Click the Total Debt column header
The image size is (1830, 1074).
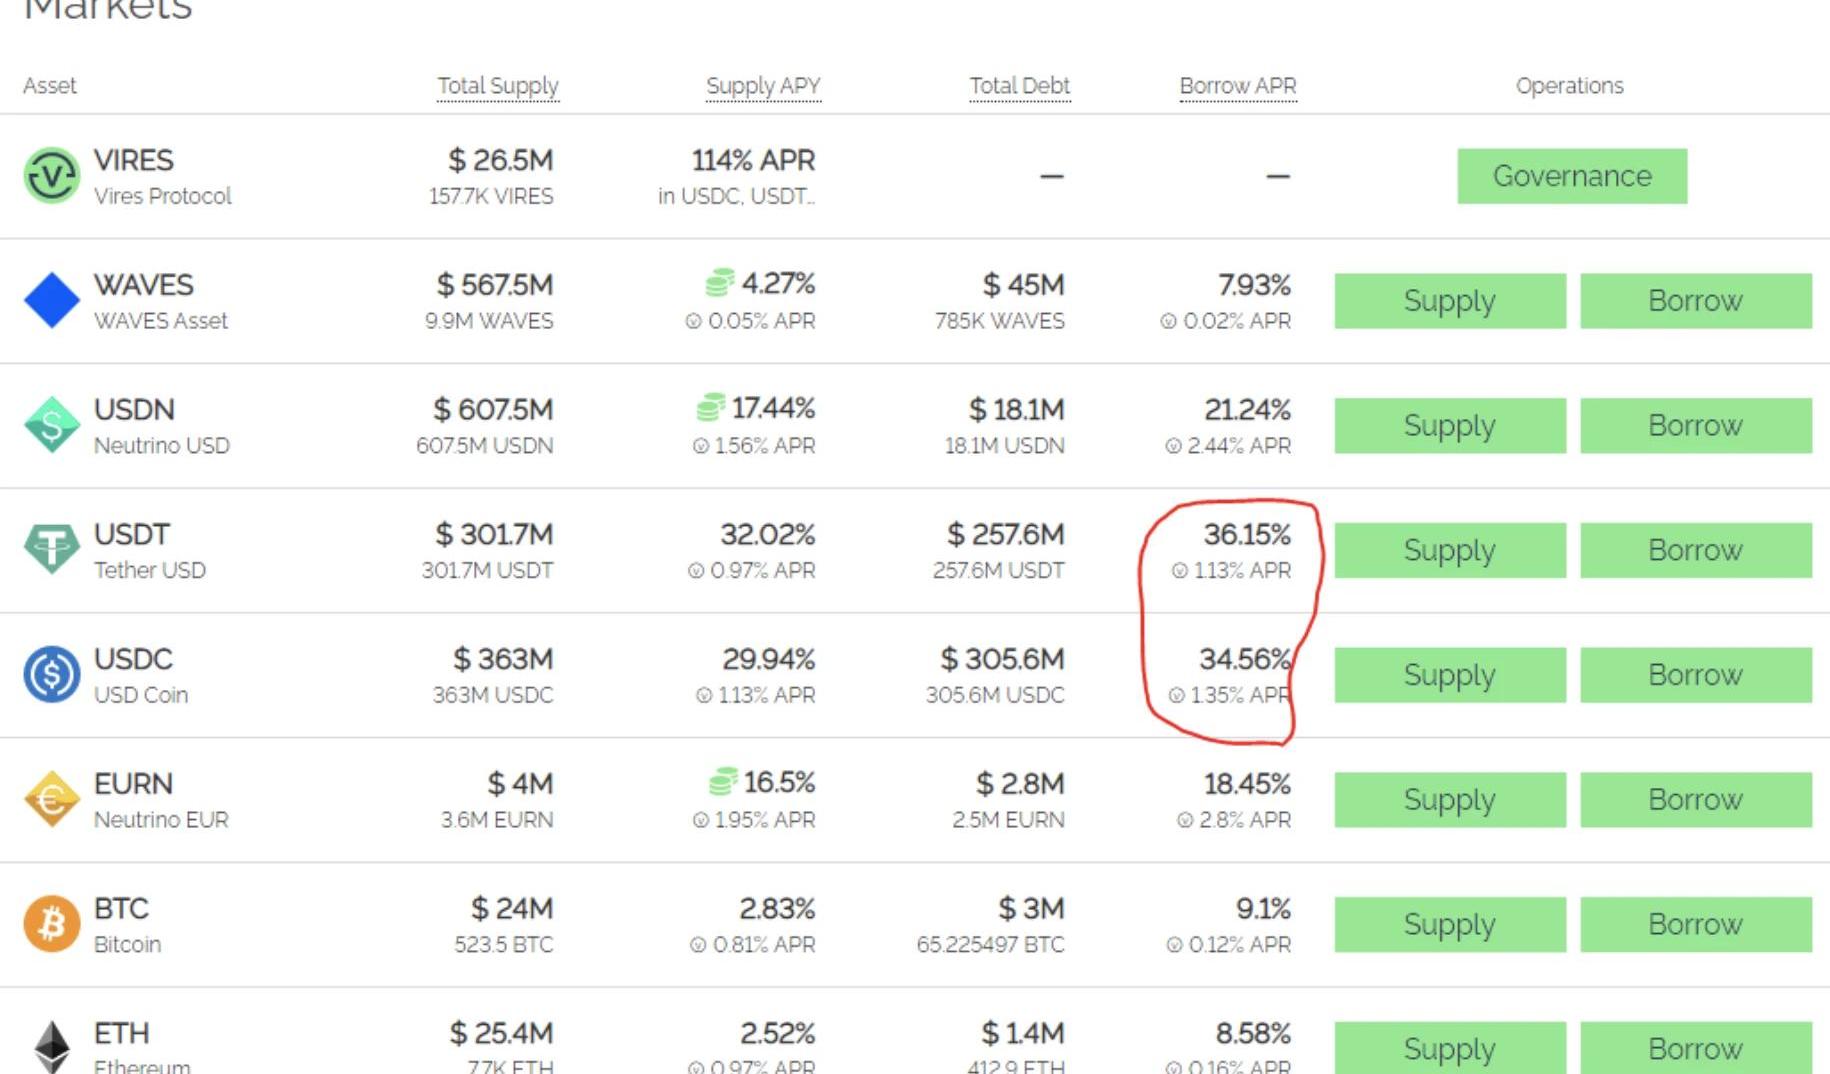(1019, 86)
